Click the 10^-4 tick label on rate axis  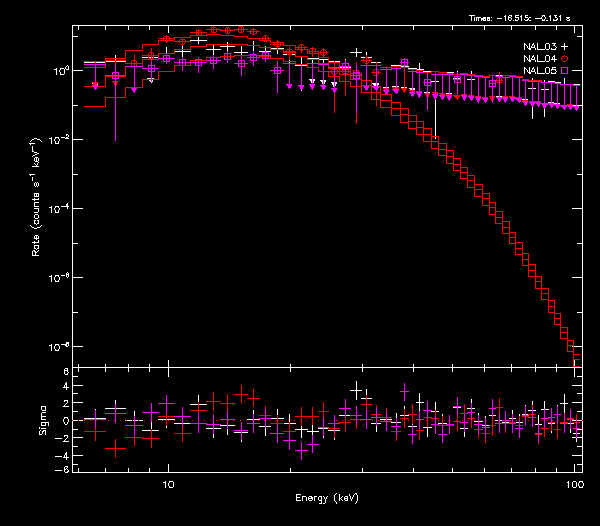pyautogui.click(x=61, y=209)
